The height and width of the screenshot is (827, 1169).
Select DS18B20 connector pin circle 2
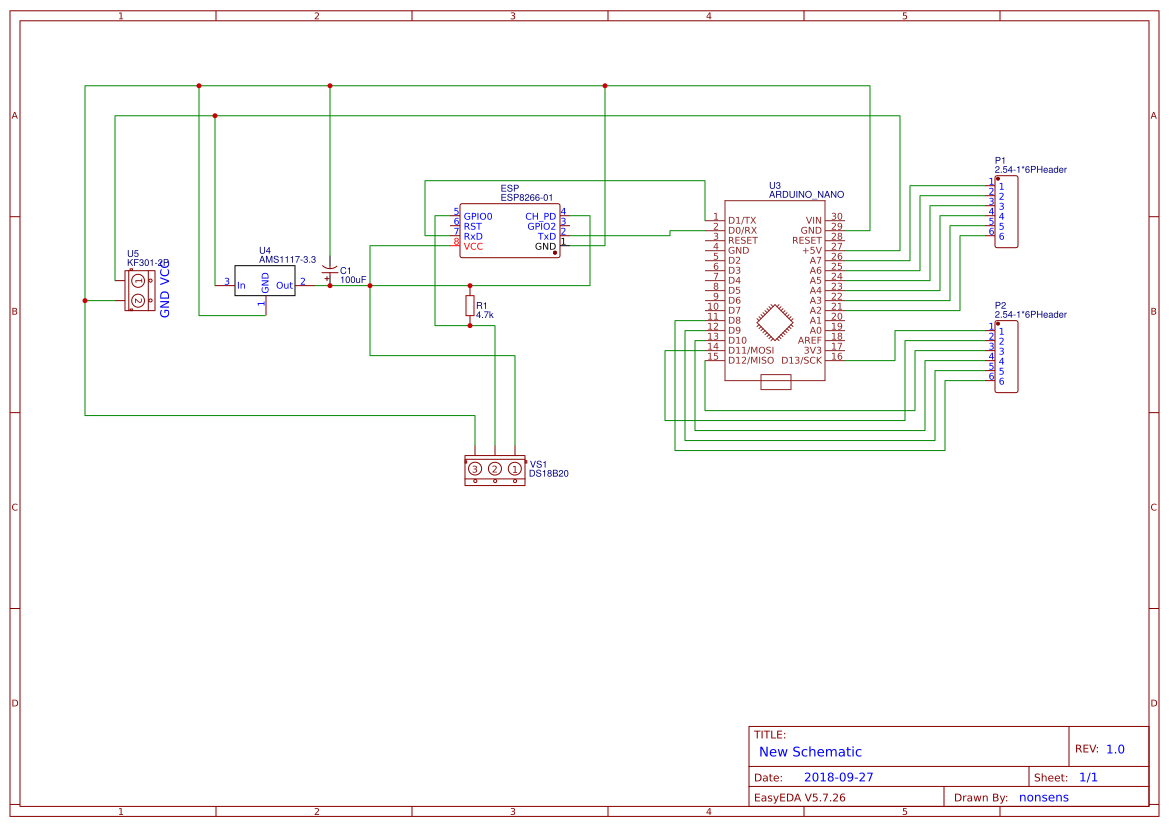coord(495,469)
